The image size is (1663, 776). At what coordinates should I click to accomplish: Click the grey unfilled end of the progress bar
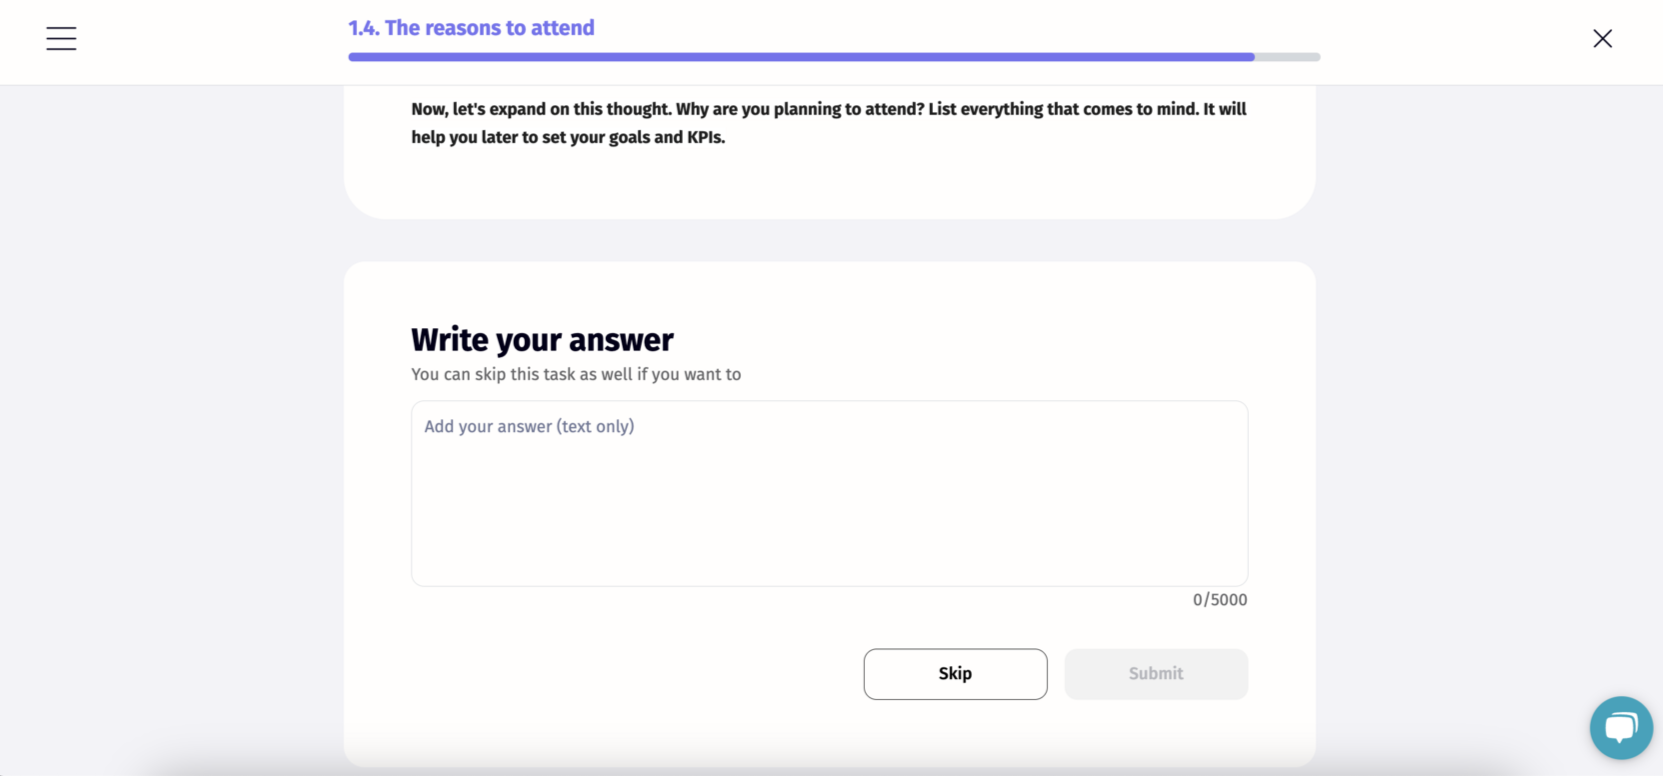pyautogui.click(x=1288, y=57)
